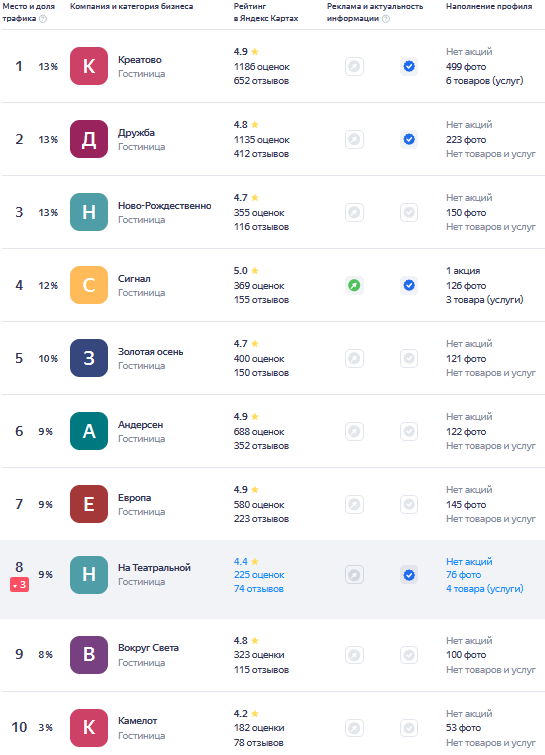
Task: Click '53 фото' in Камелот row
Action: (x=463, y=728)
